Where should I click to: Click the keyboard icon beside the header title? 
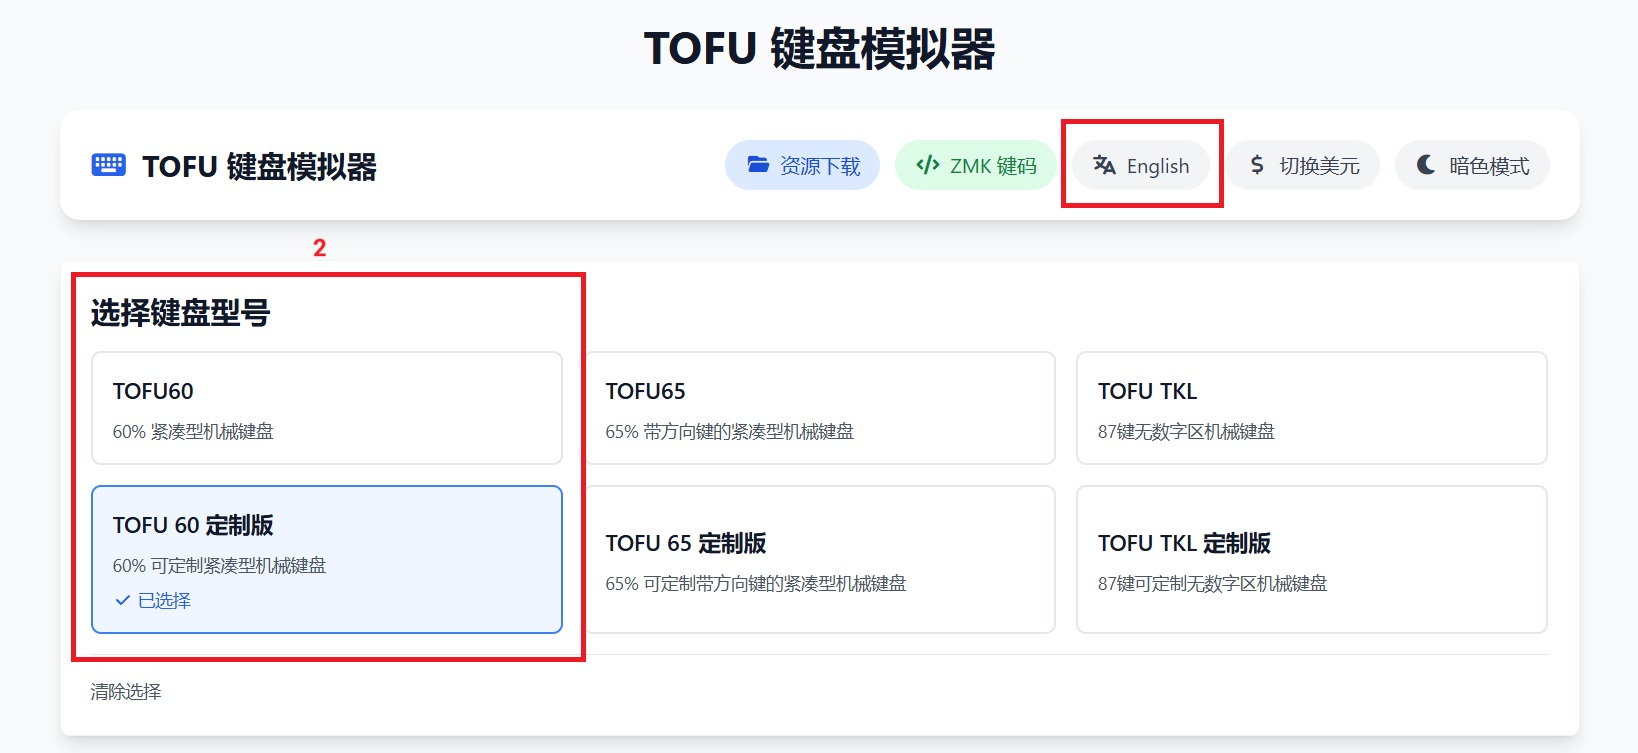pyautogui.click(x=108, y=165)
